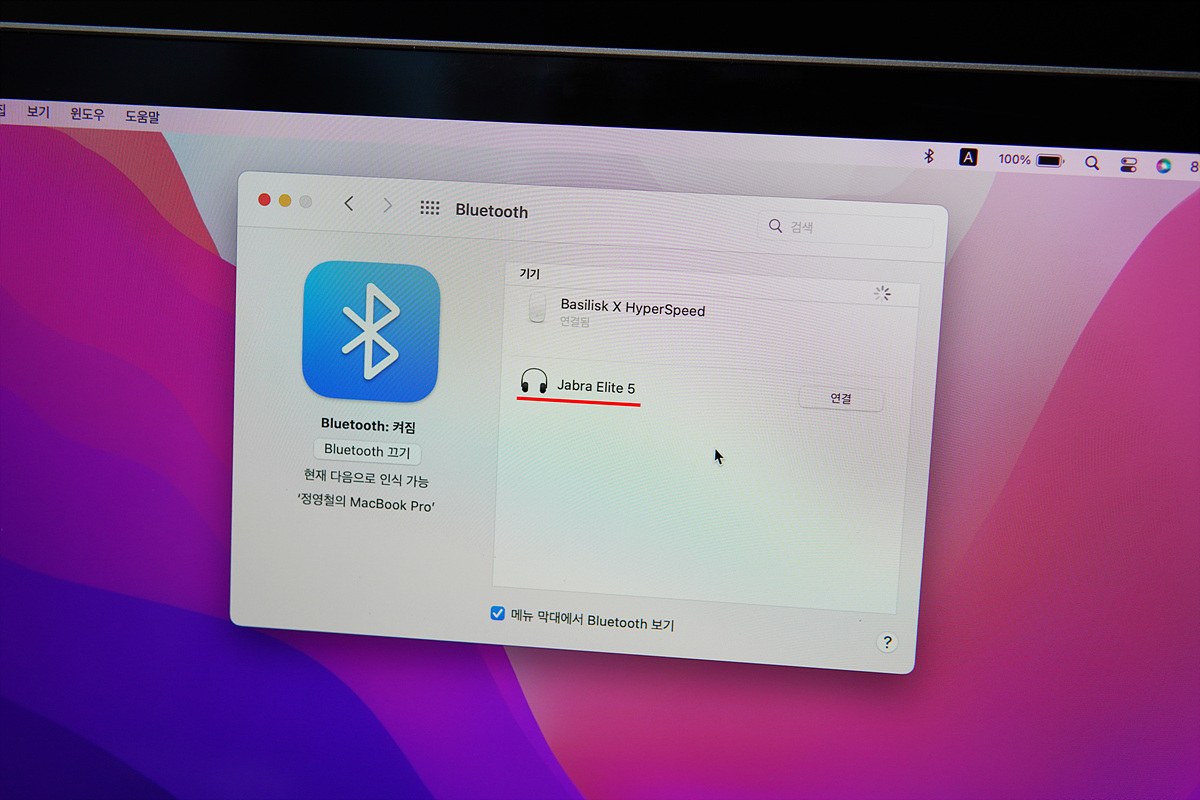Click '연결' button for Jabra Elite 5
The height and width of the screenshot is (800, 1200).
coord(841,398)
